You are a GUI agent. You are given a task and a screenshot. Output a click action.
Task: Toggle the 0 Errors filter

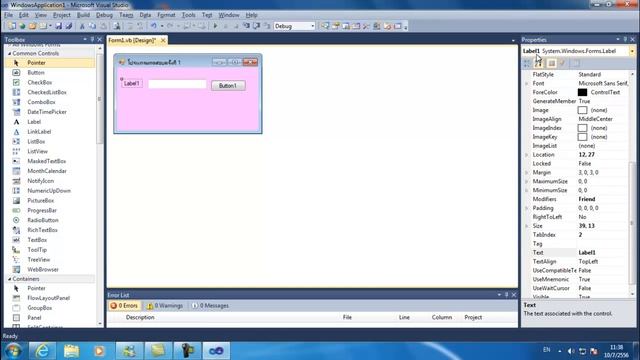(124, 306)
